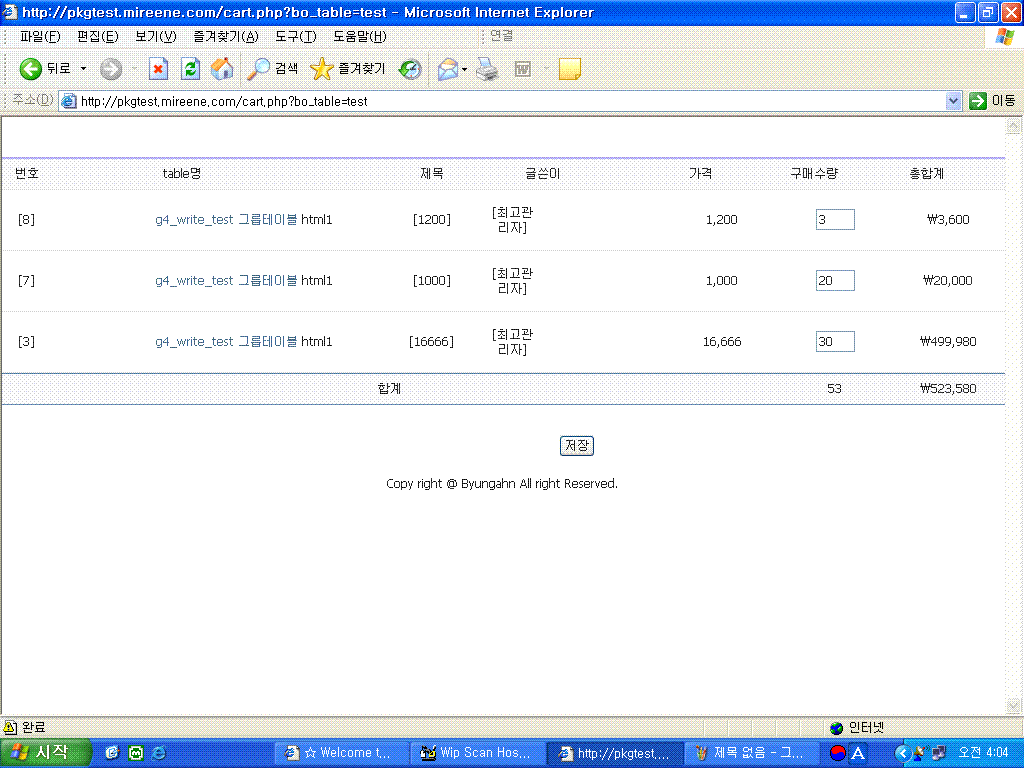Screen dimensions: 1024x768
Task: Click the Print toolbar icon
Action: [x=487, y=69]
